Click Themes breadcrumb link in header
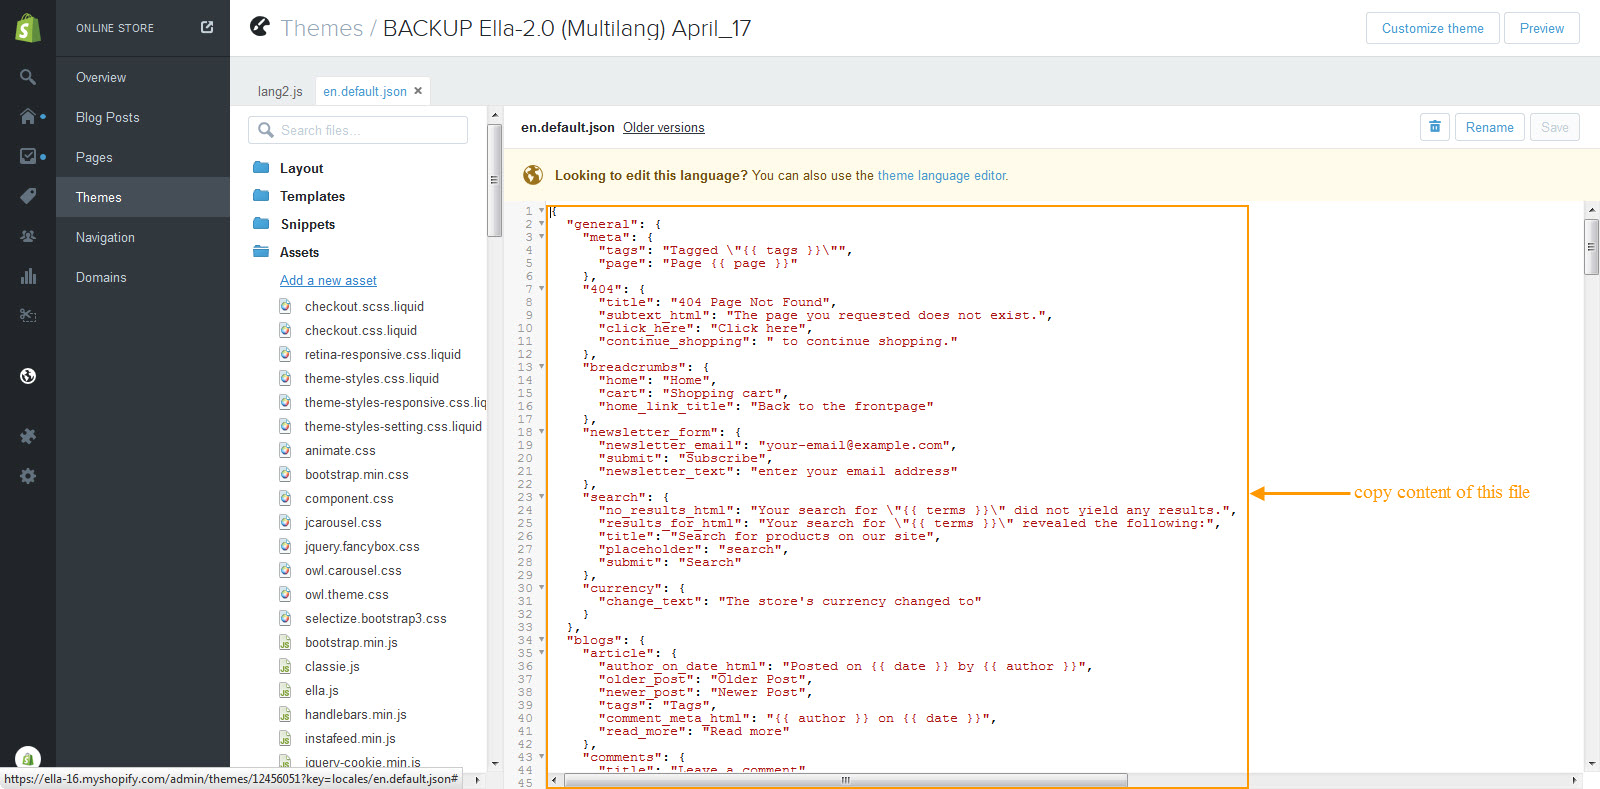 click(x=322, y=28)
